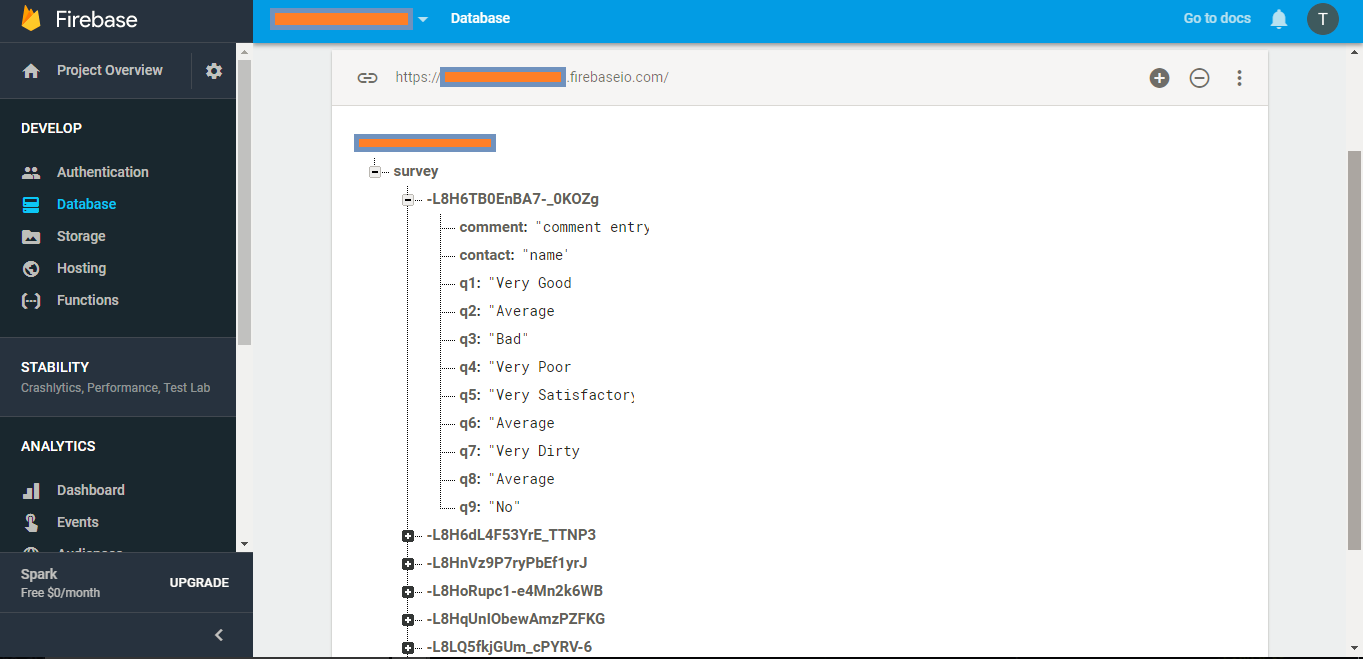Click the contact value "name"

point(545,255)
